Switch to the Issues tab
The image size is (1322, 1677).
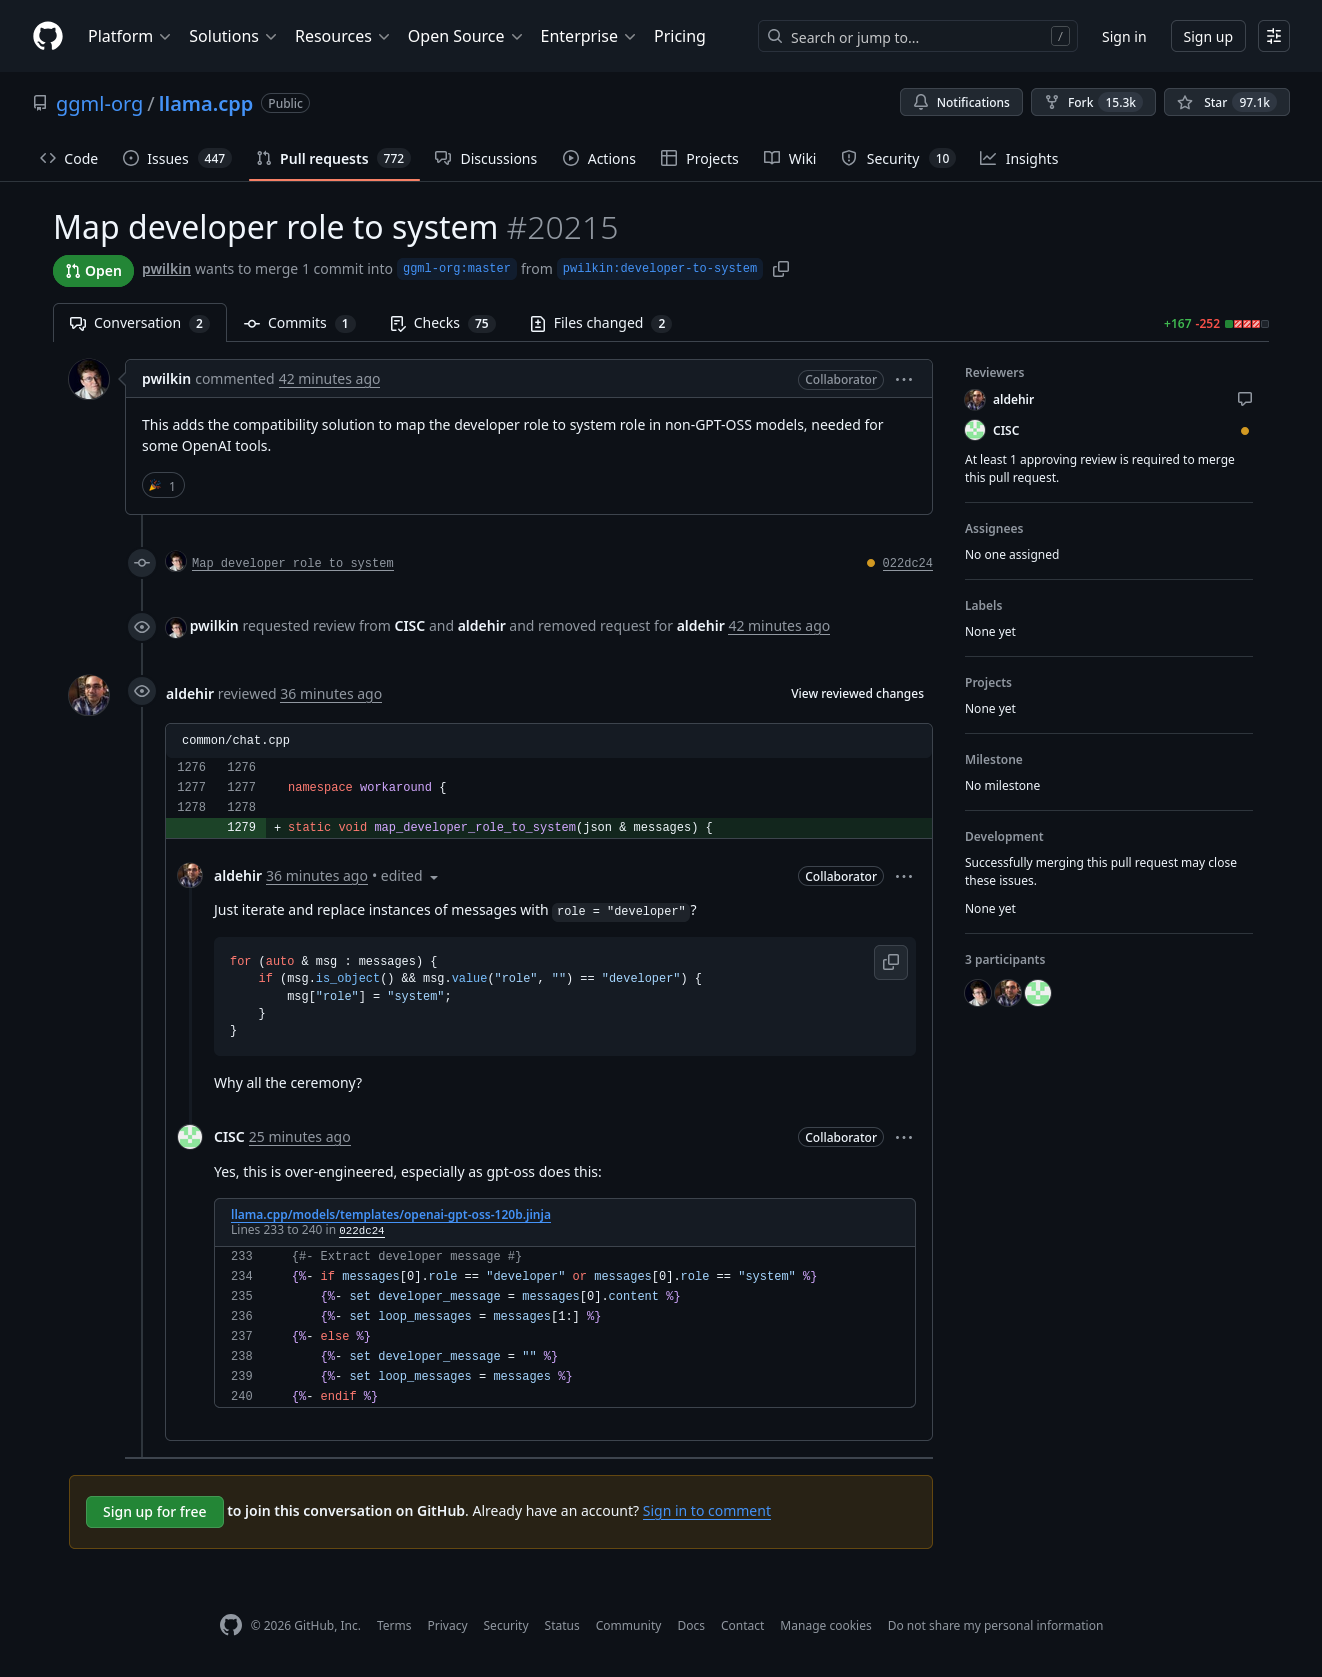[177, 158]
